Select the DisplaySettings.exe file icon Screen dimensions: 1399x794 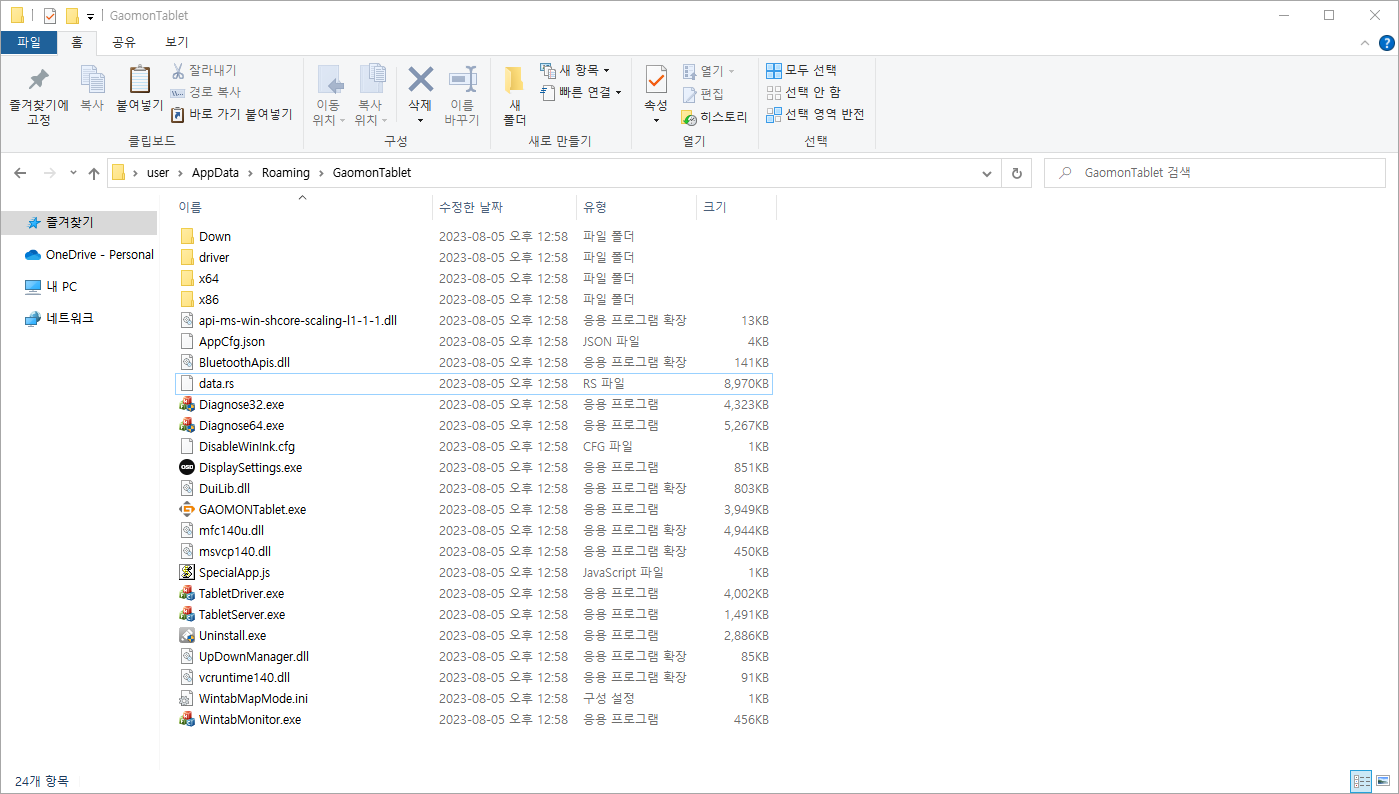coord(187,467)
